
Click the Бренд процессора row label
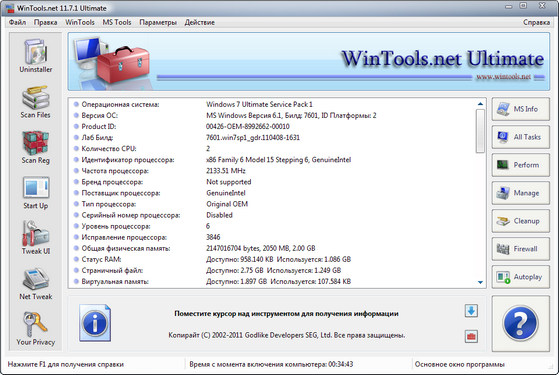pos(112,182)
